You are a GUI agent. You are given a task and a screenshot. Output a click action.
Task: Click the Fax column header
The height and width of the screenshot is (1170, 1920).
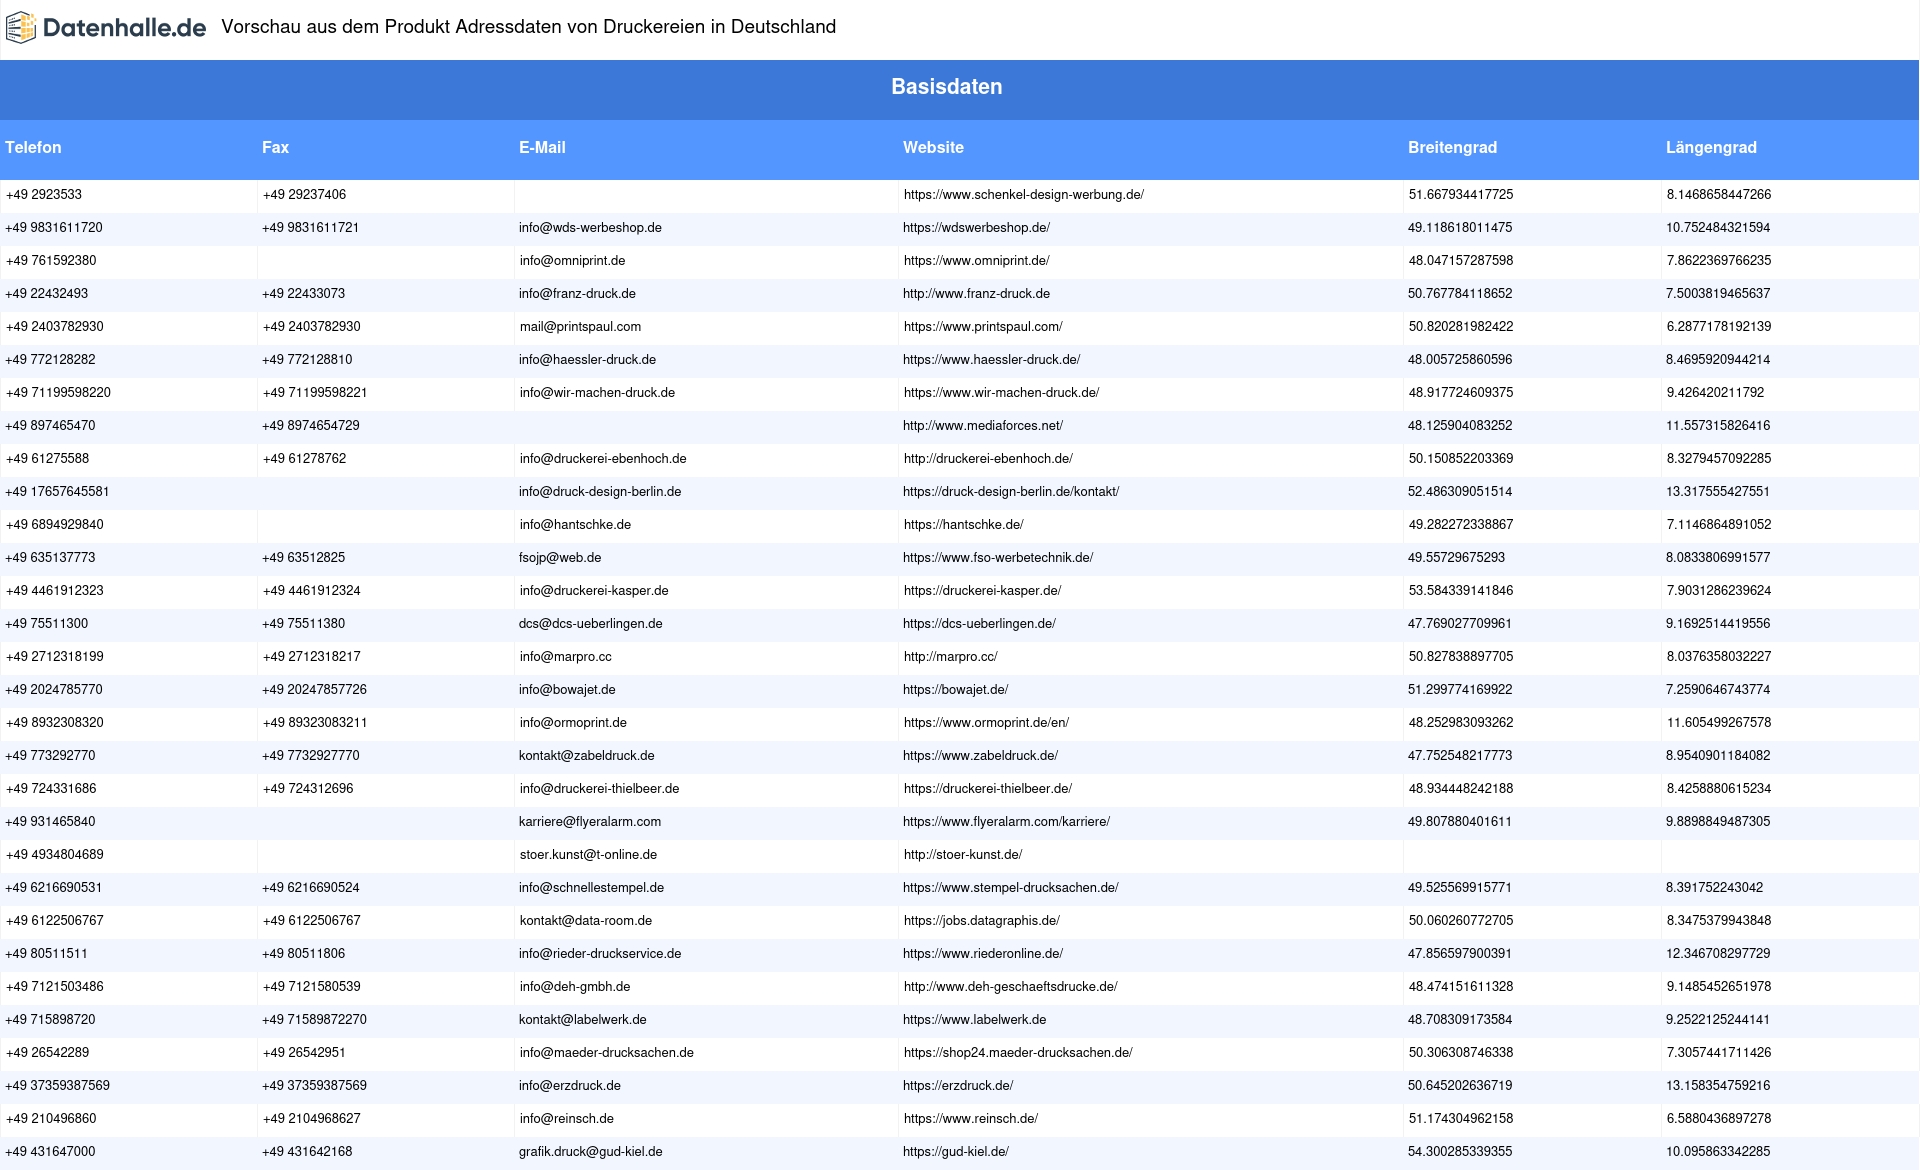[275, 148]
